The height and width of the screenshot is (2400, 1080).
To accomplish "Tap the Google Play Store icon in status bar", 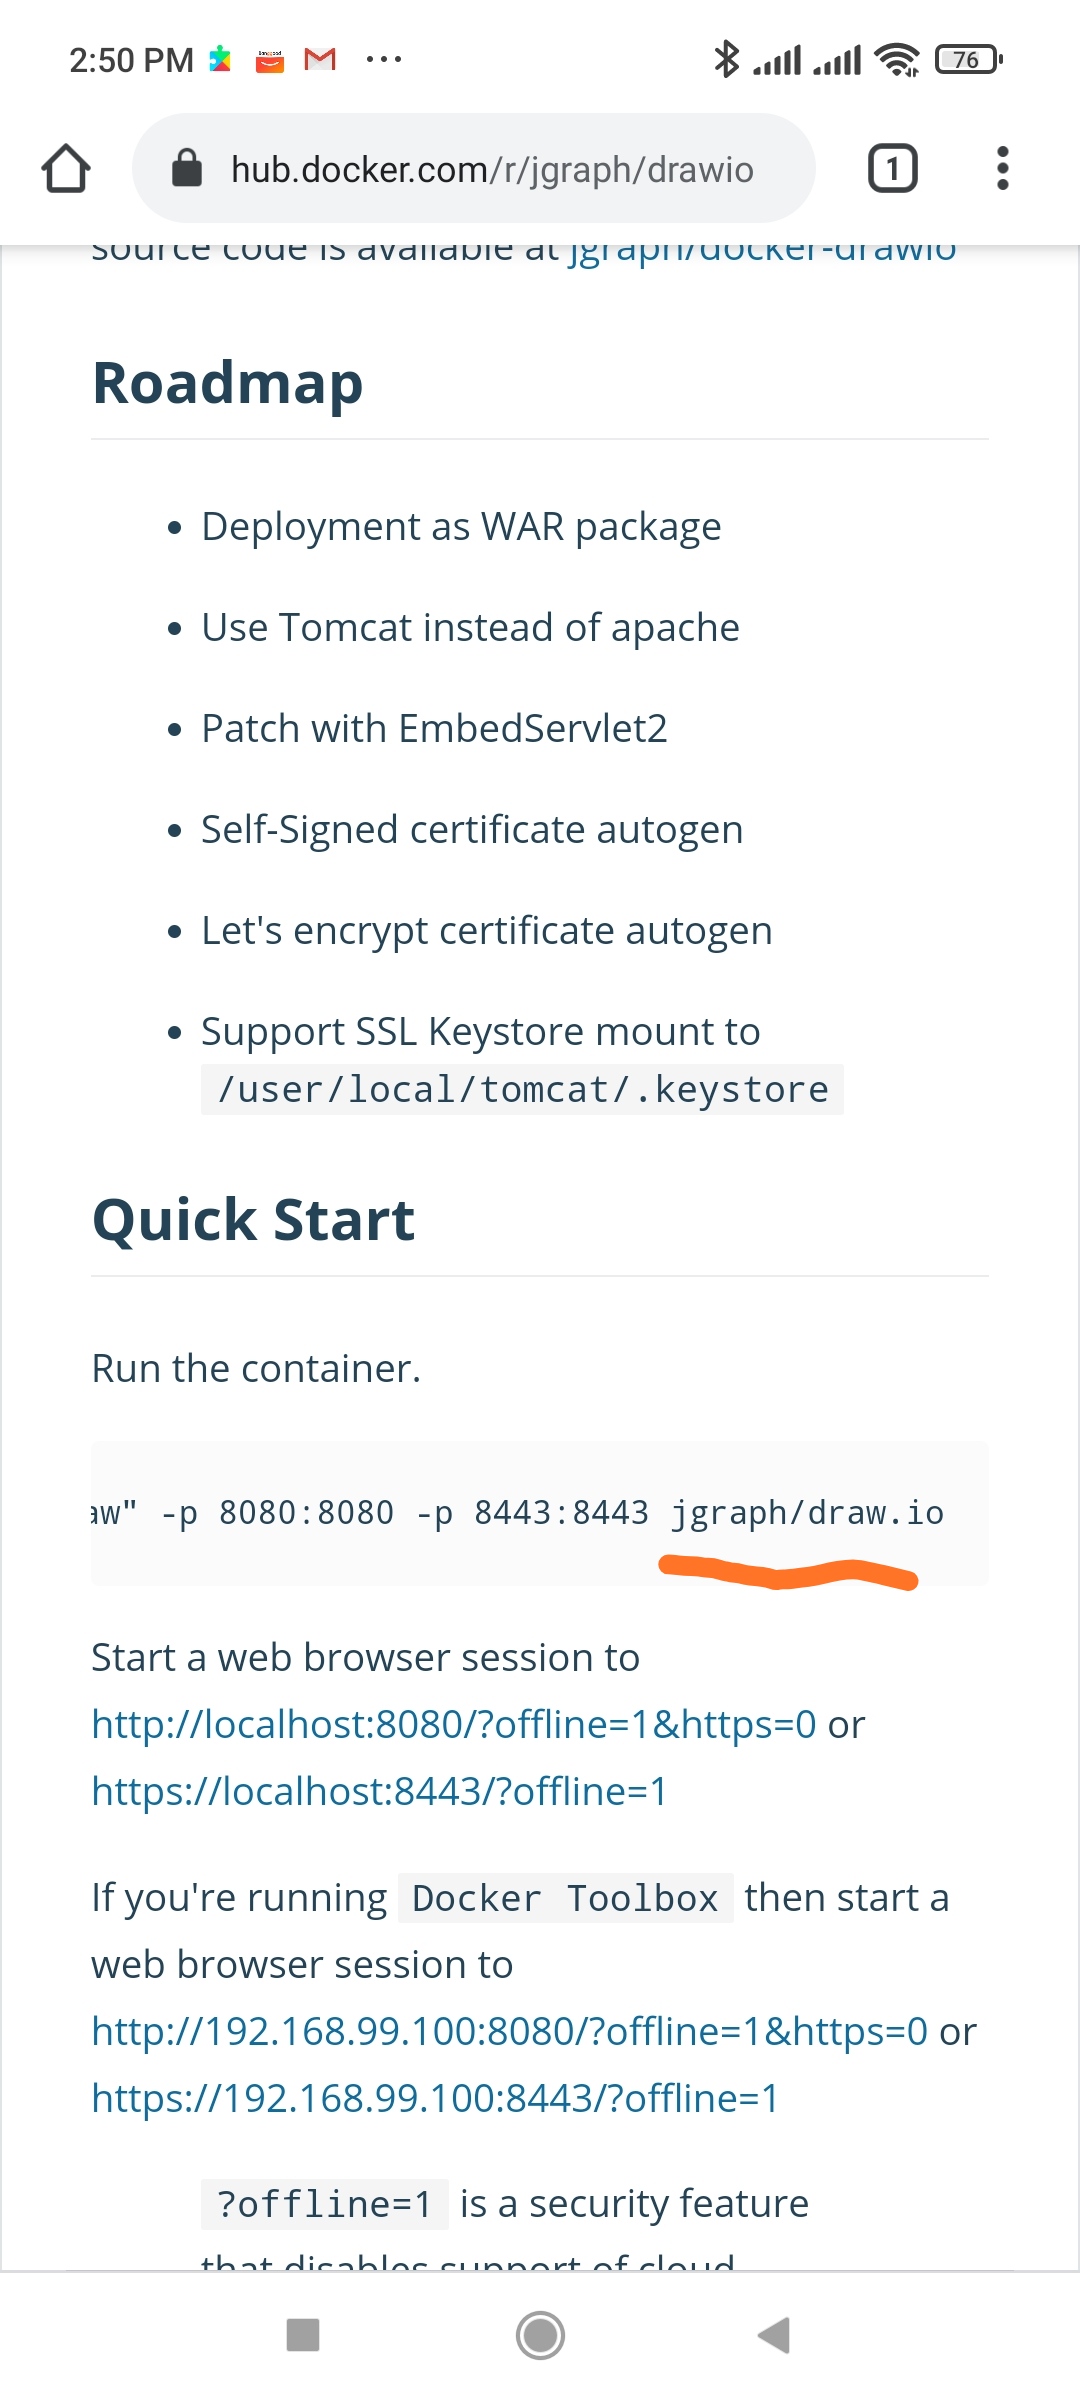I will [x=221, y=59].
